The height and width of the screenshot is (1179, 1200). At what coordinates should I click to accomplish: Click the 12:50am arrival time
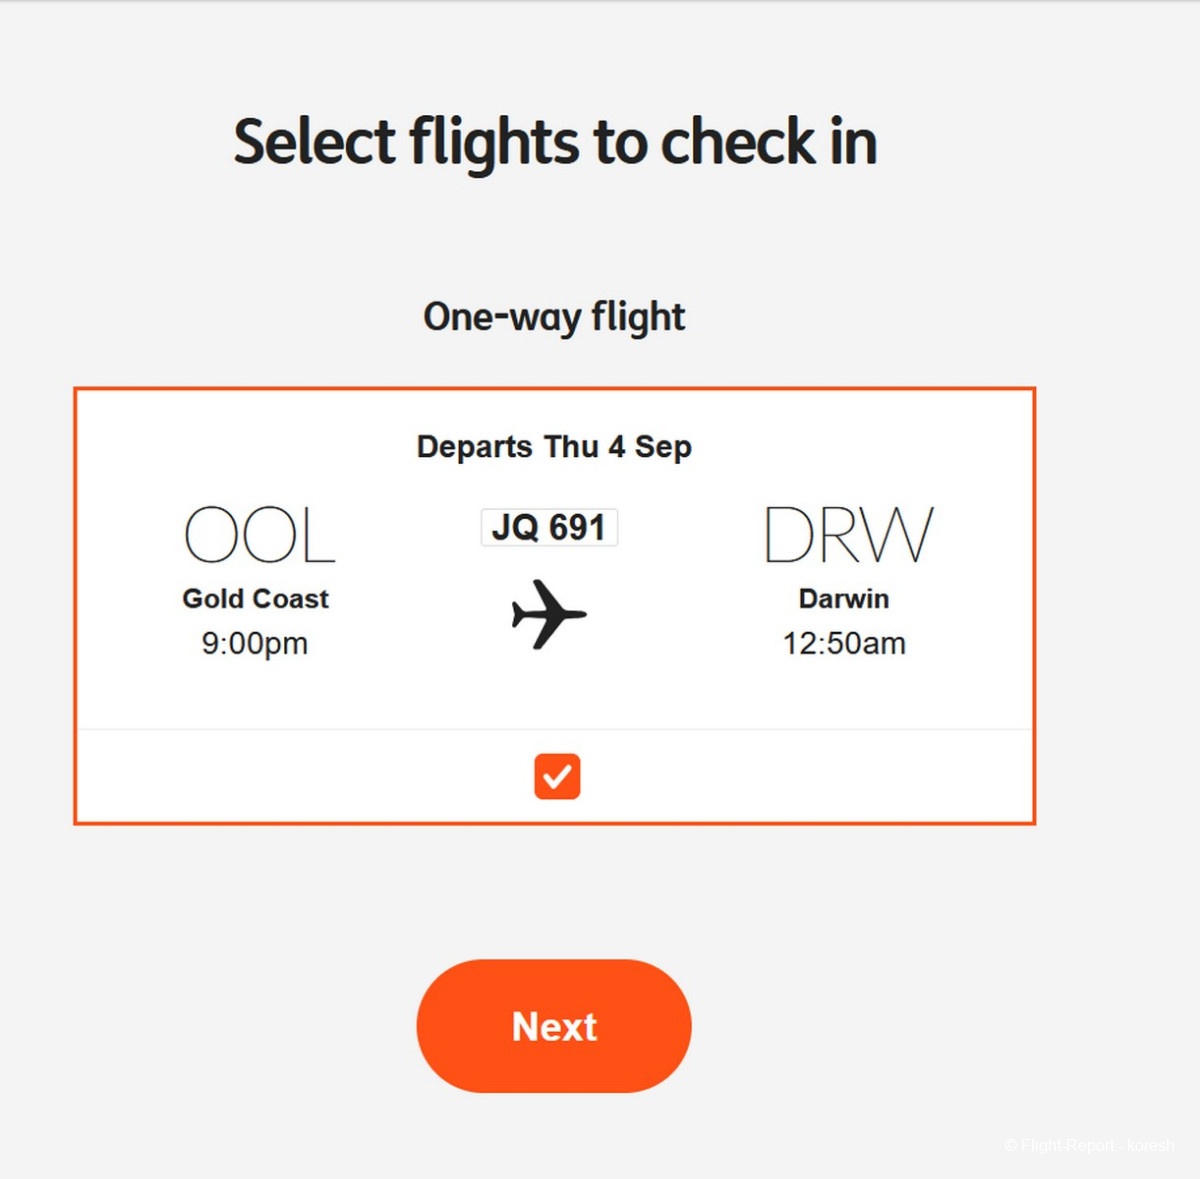(844, 643)
